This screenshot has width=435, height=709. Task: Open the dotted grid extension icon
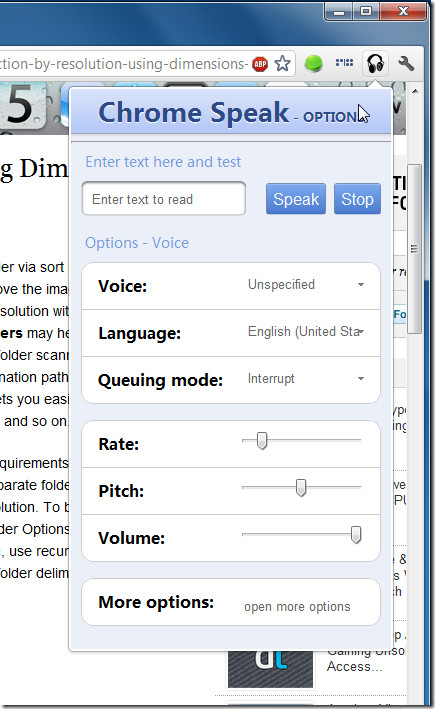pos(345,63)
